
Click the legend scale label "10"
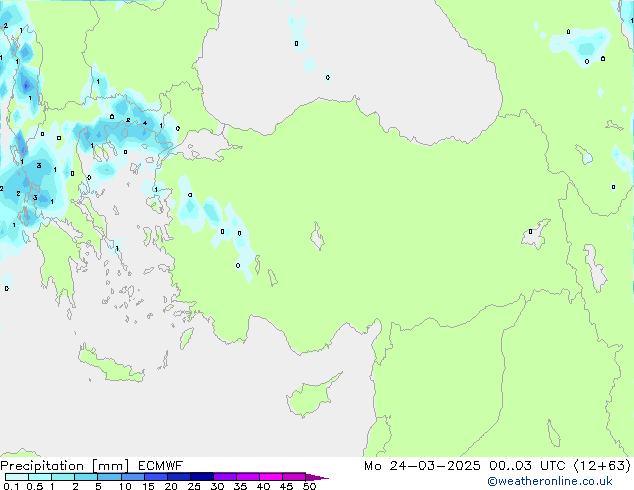click(x=125, y=486)
